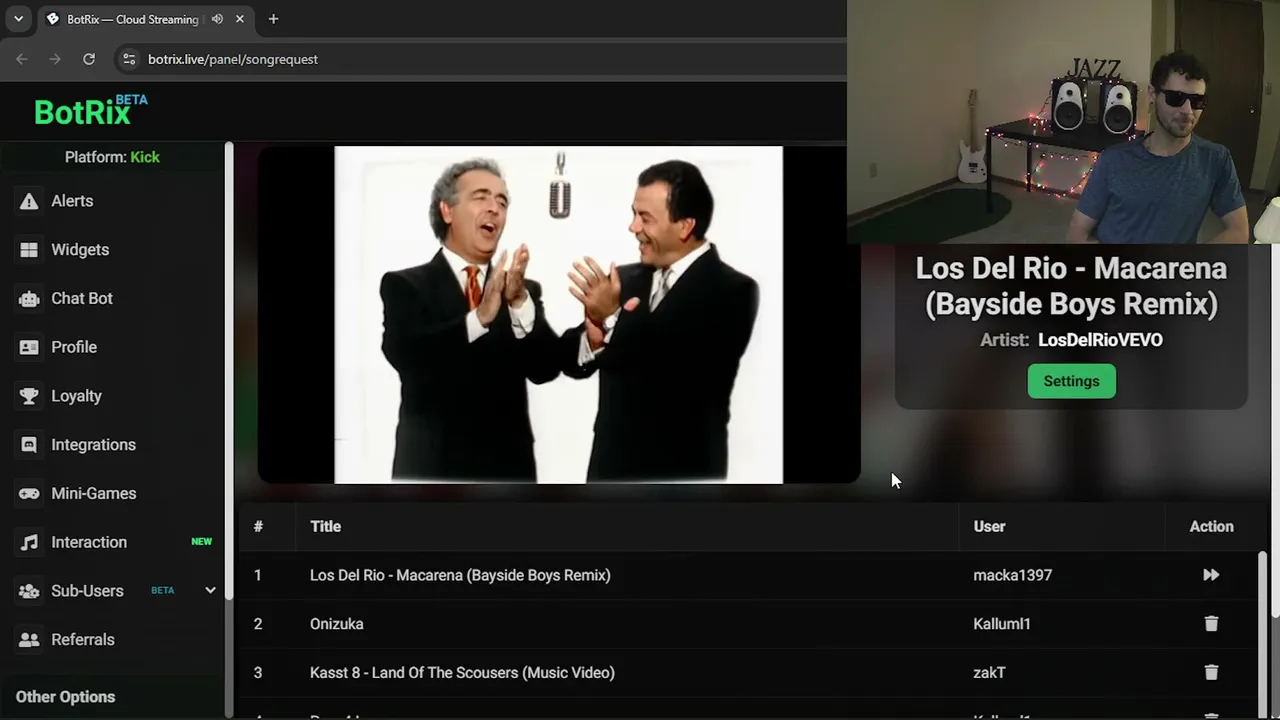This screenshot has width=1280, height=720.
Task: Select the Interaction music note icon
Action: coord(29,542)
